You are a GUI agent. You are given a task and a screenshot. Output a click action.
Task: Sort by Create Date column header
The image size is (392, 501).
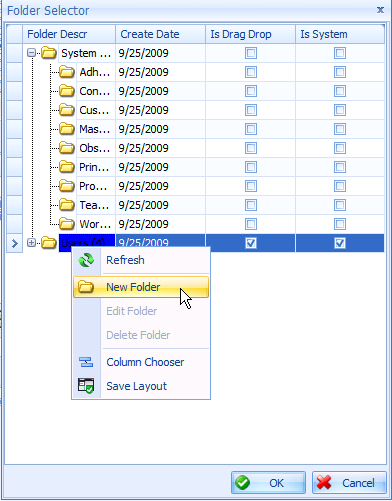click(160, 34)
